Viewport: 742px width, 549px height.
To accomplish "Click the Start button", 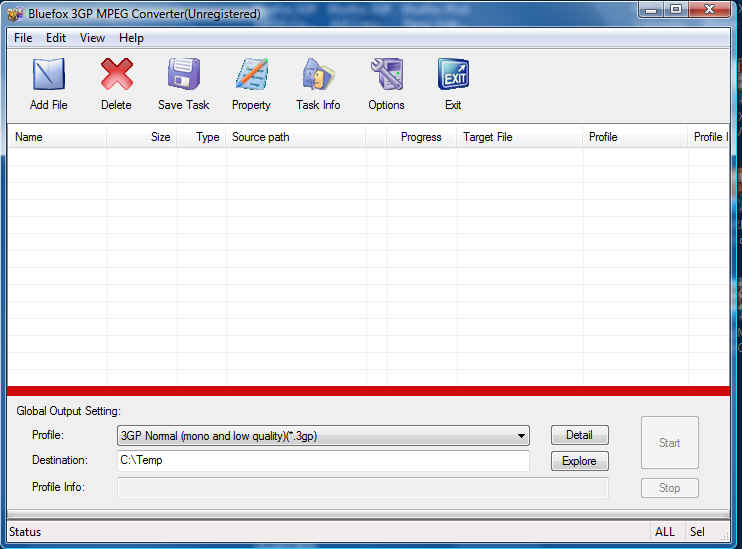I will point(670,443).
